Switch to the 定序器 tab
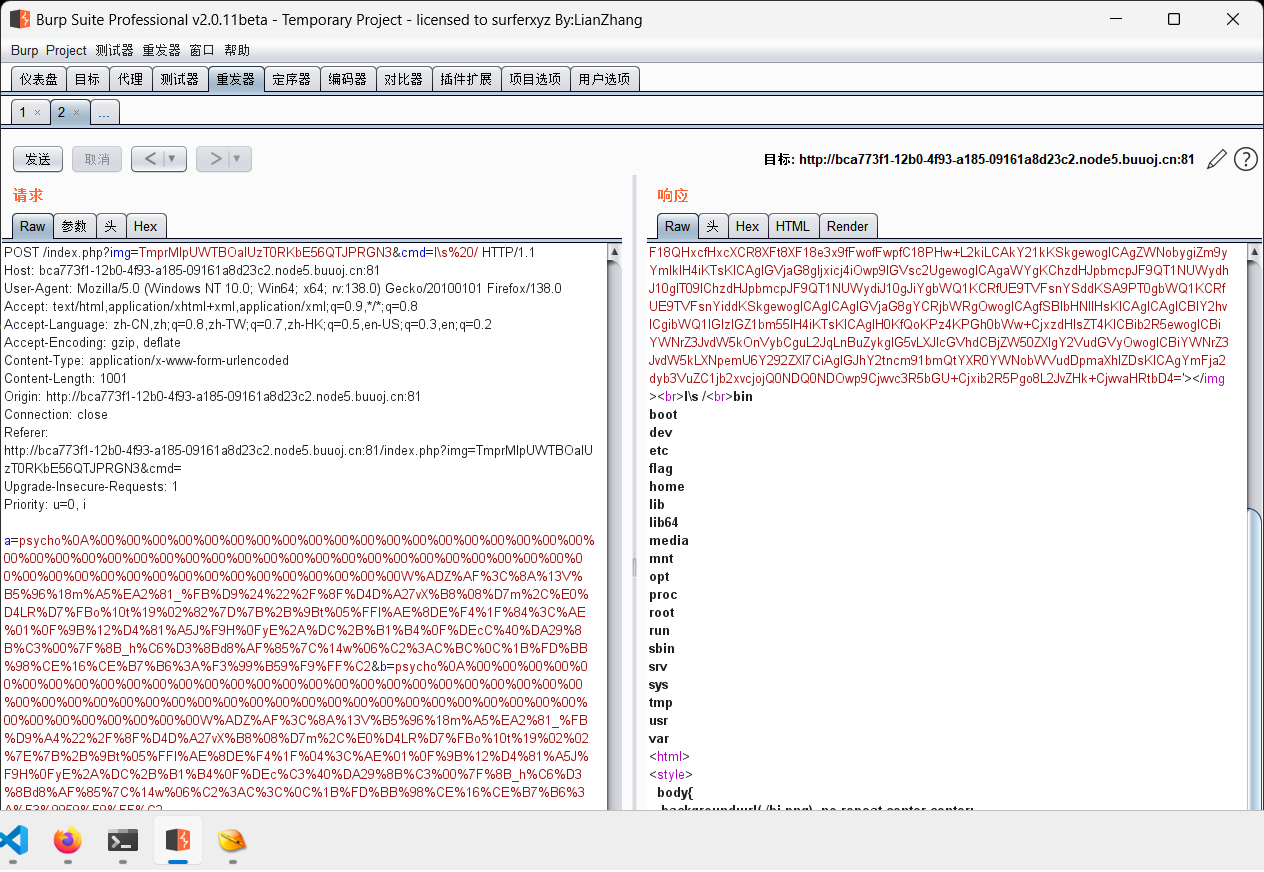 [292, 79]
